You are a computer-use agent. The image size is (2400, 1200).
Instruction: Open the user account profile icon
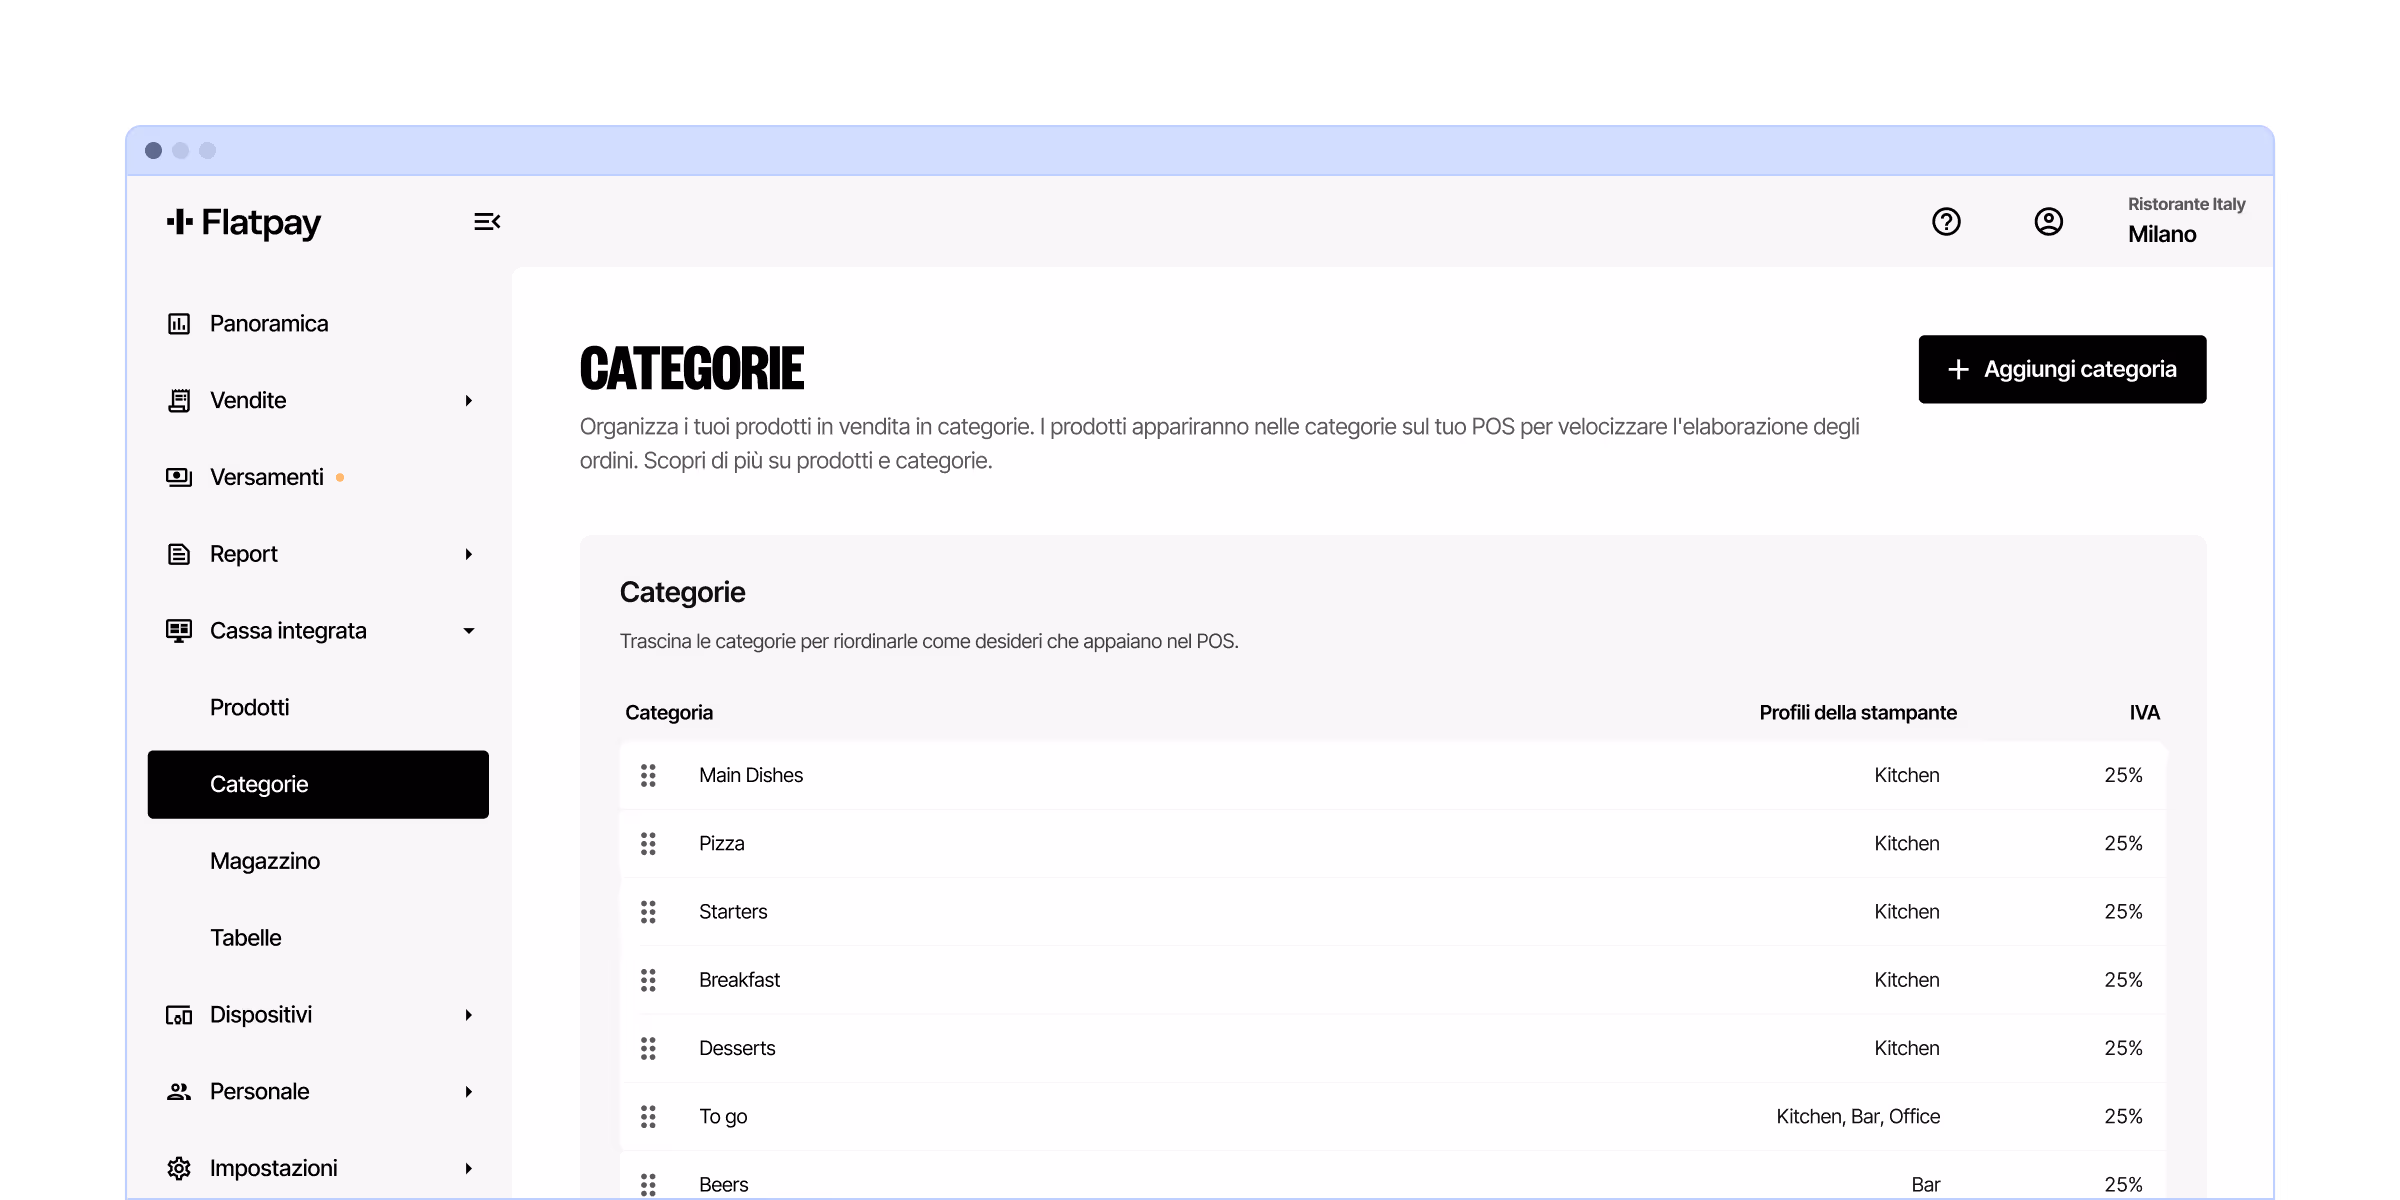(2048, 221)
